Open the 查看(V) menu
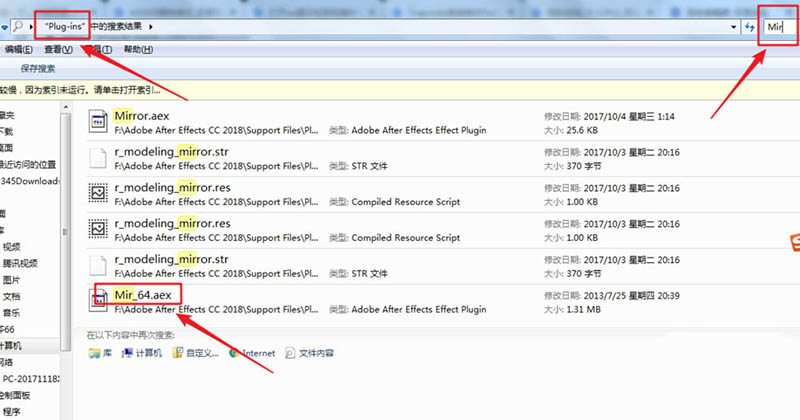The width and height of the screenshot is (800, 420). tap(58, 50)
